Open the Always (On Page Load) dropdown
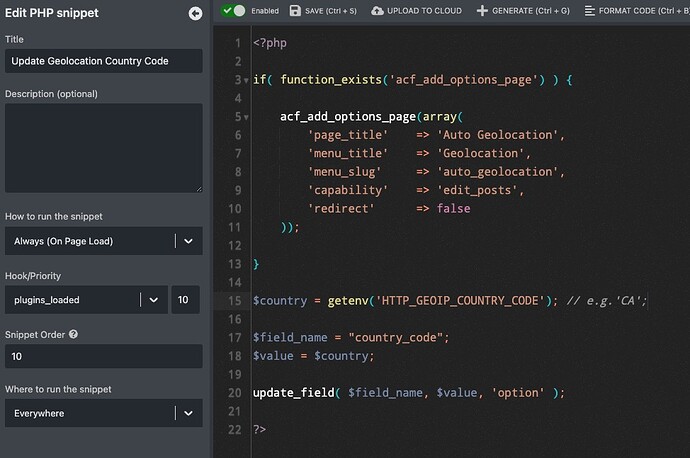This screenshot has width=690, height=458. tap(104, 241)
